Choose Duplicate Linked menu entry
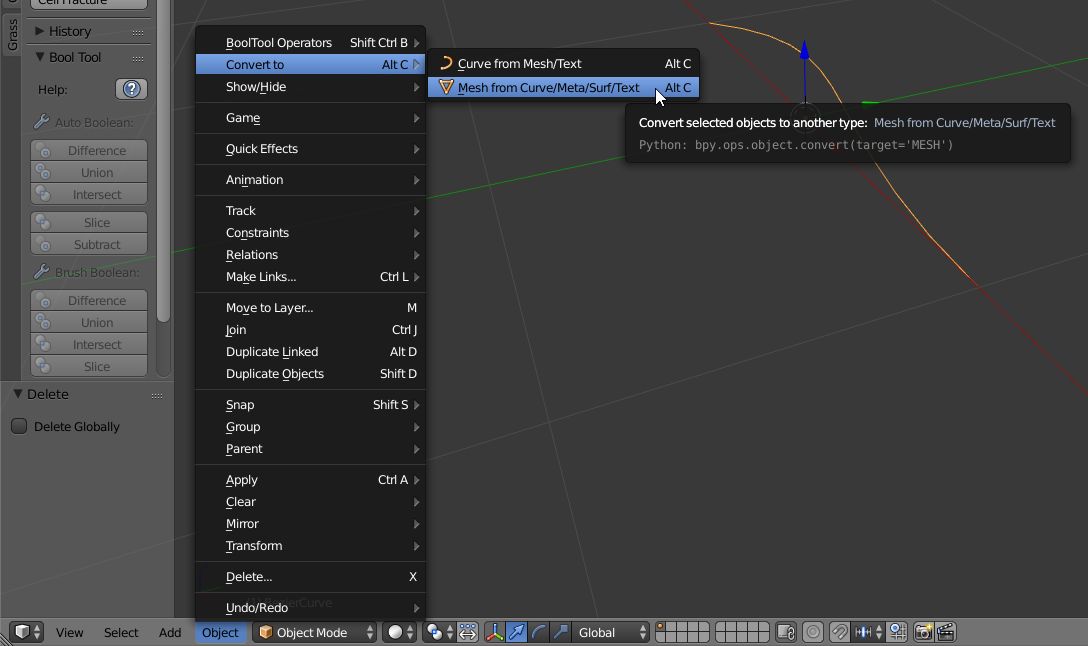The height and width of the screenshot is (646, 1088). 310,352
